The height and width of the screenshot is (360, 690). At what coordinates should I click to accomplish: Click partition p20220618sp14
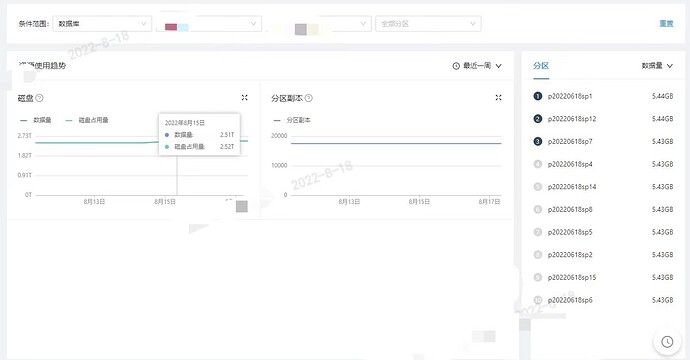(x=572, y=187)
